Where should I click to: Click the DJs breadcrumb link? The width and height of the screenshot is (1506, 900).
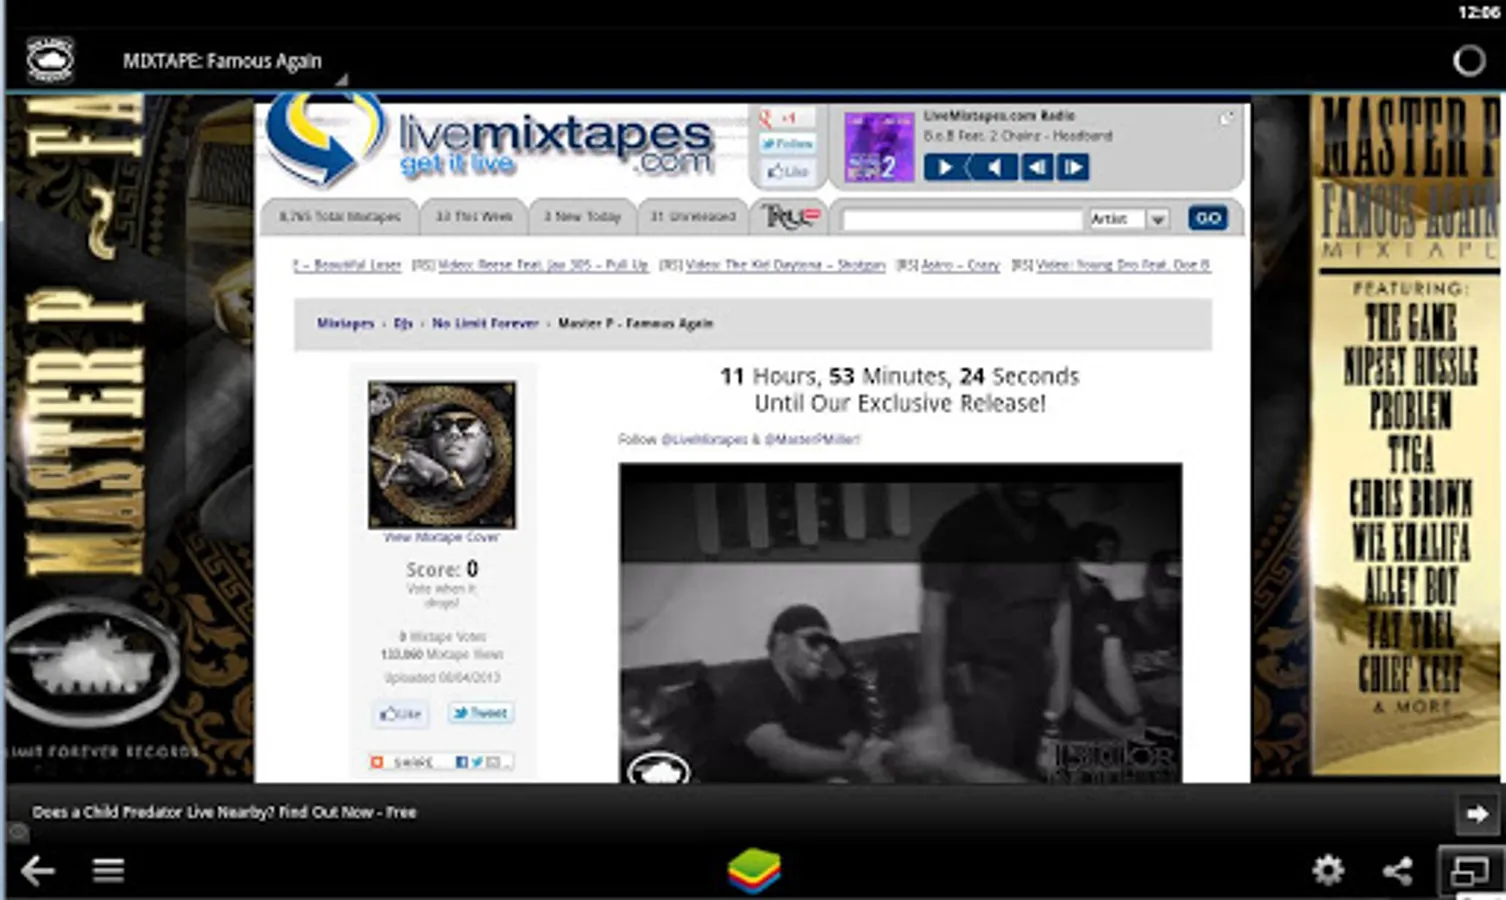403,323
